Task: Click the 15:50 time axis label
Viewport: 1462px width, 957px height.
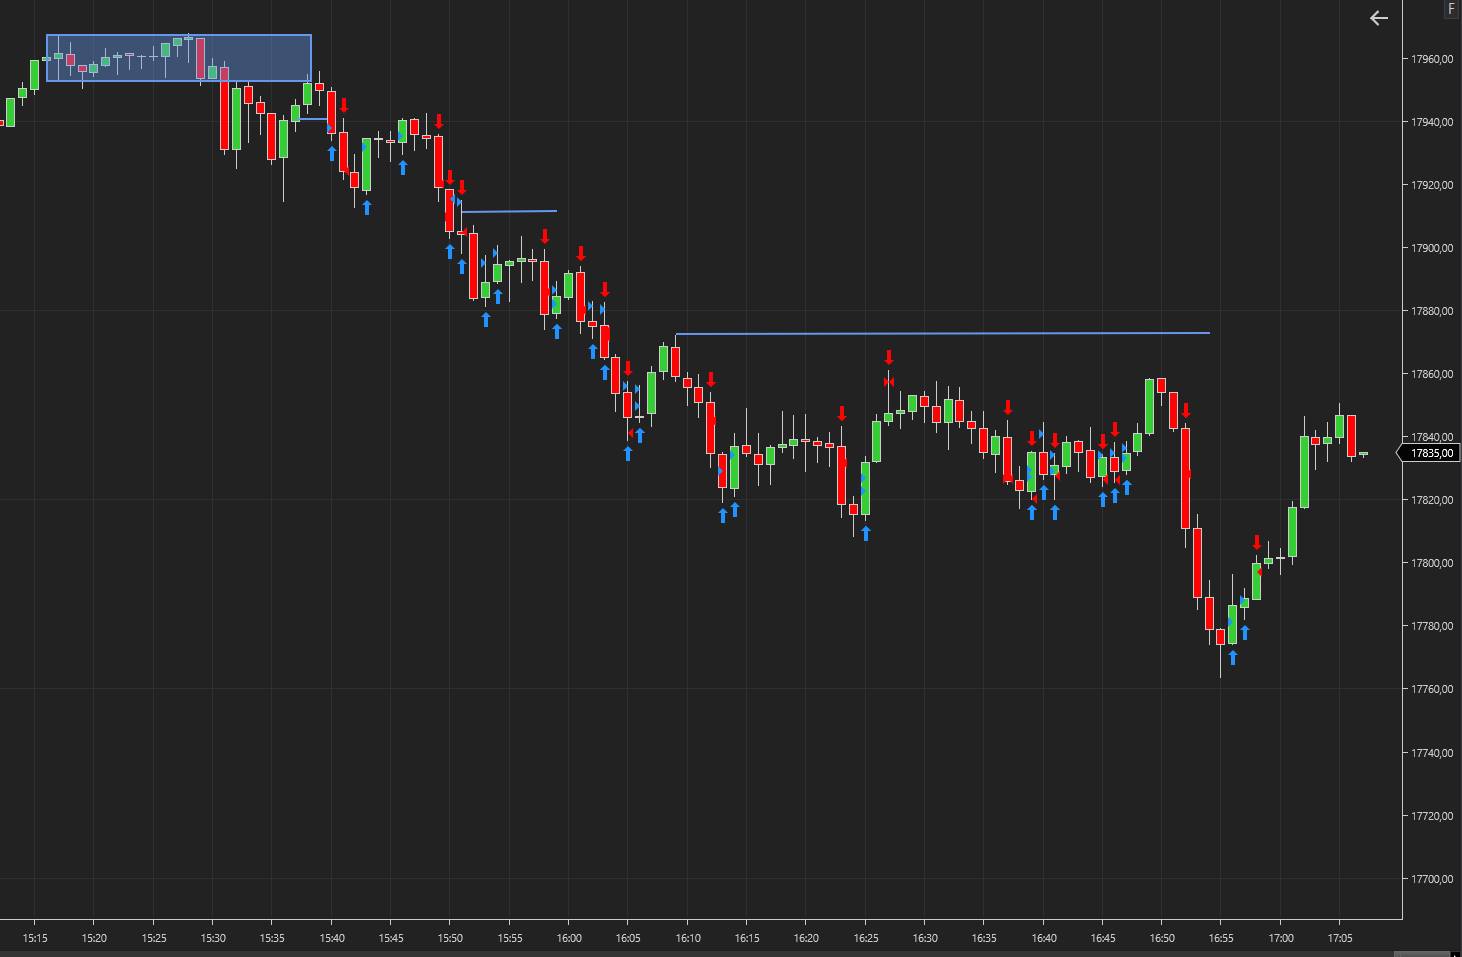Action: coord(450,938)
